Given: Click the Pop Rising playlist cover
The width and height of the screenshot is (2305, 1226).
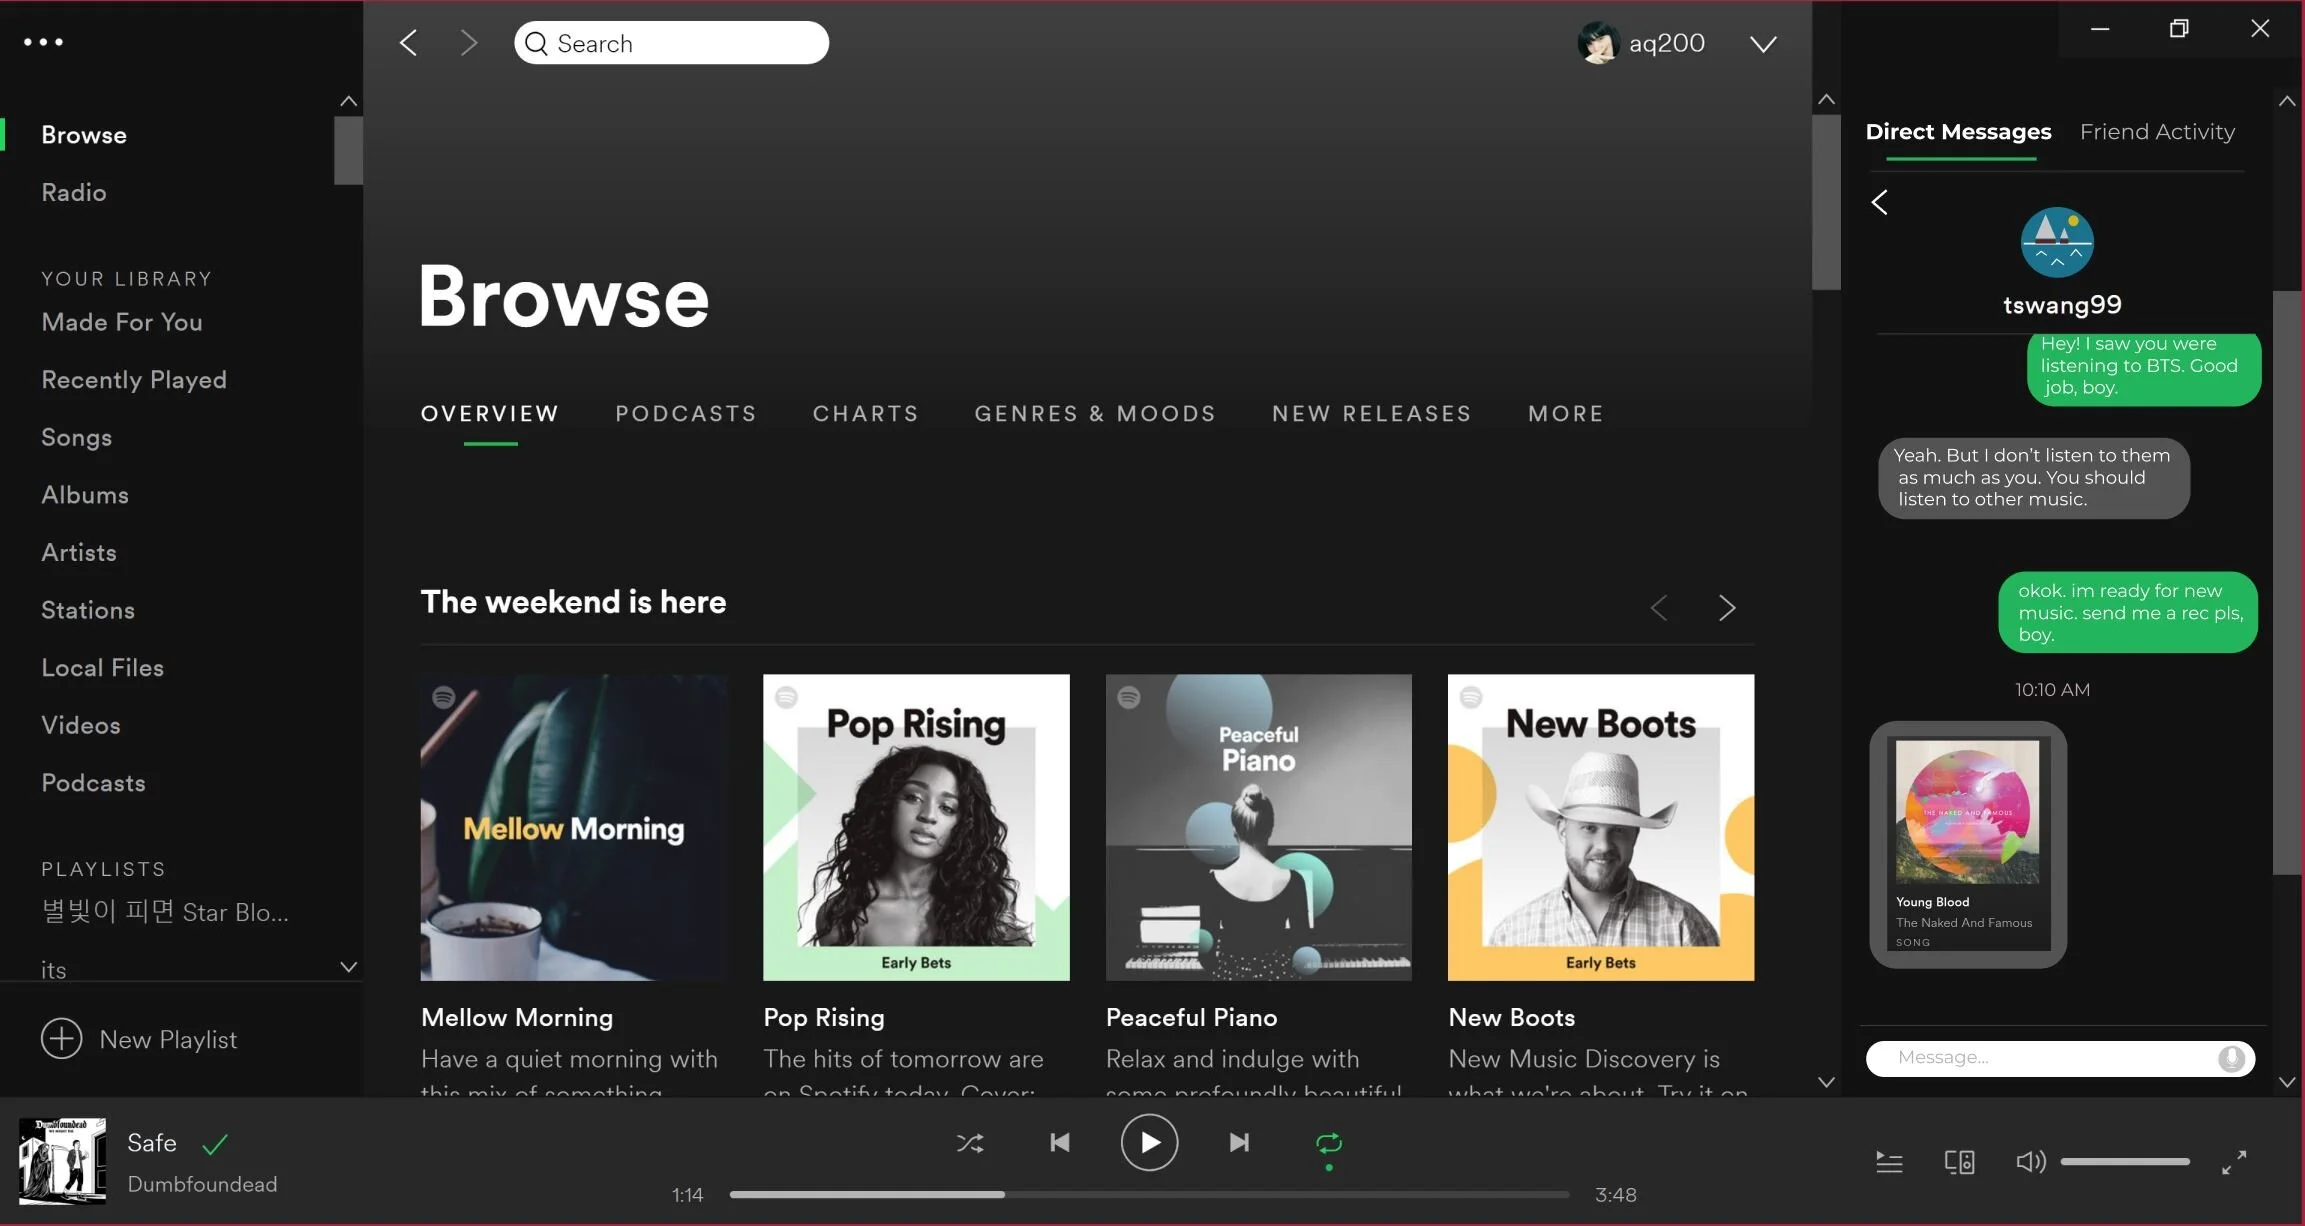Looking at the screenshot, I should 916,827.
